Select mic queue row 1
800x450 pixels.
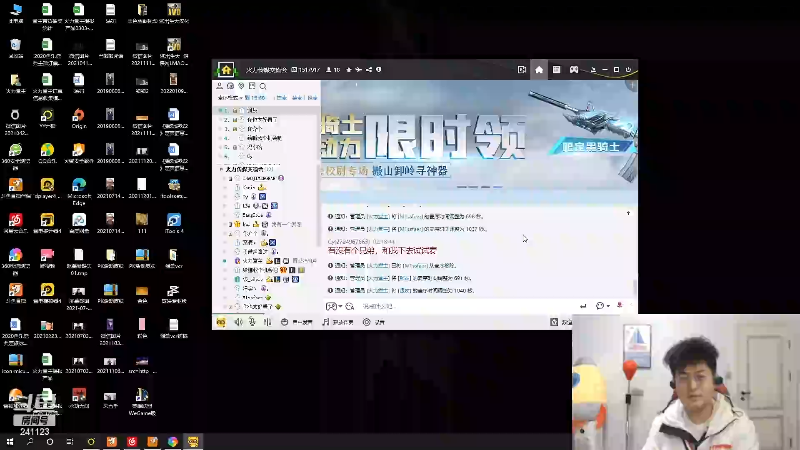point(267,110)
